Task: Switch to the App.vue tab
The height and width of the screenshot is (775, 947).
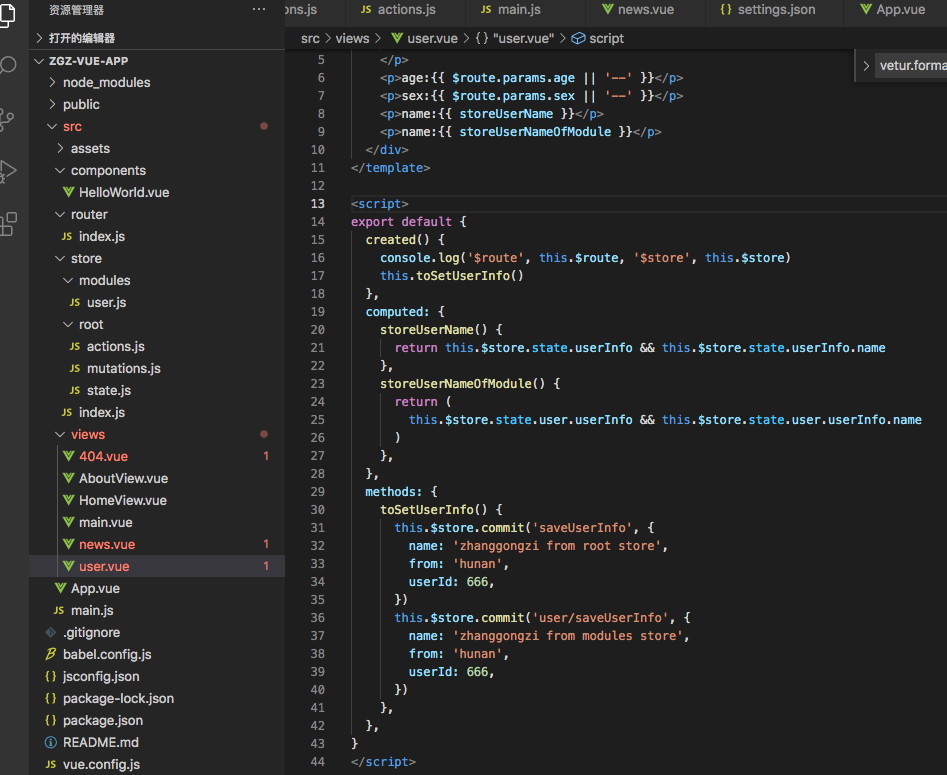Action: click(900, 10)
